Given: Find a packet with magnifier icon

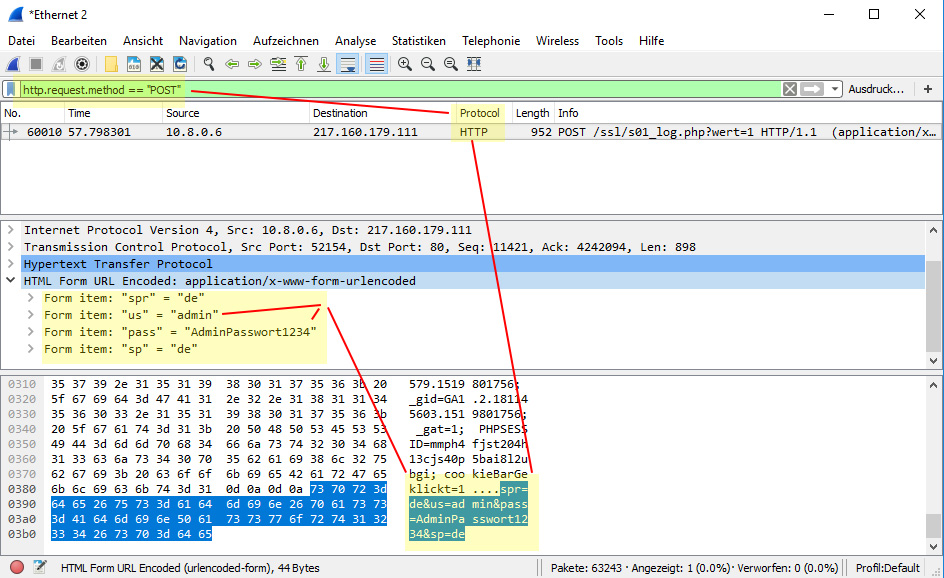Looking at the screenshot, I should [x=209, y=64].
